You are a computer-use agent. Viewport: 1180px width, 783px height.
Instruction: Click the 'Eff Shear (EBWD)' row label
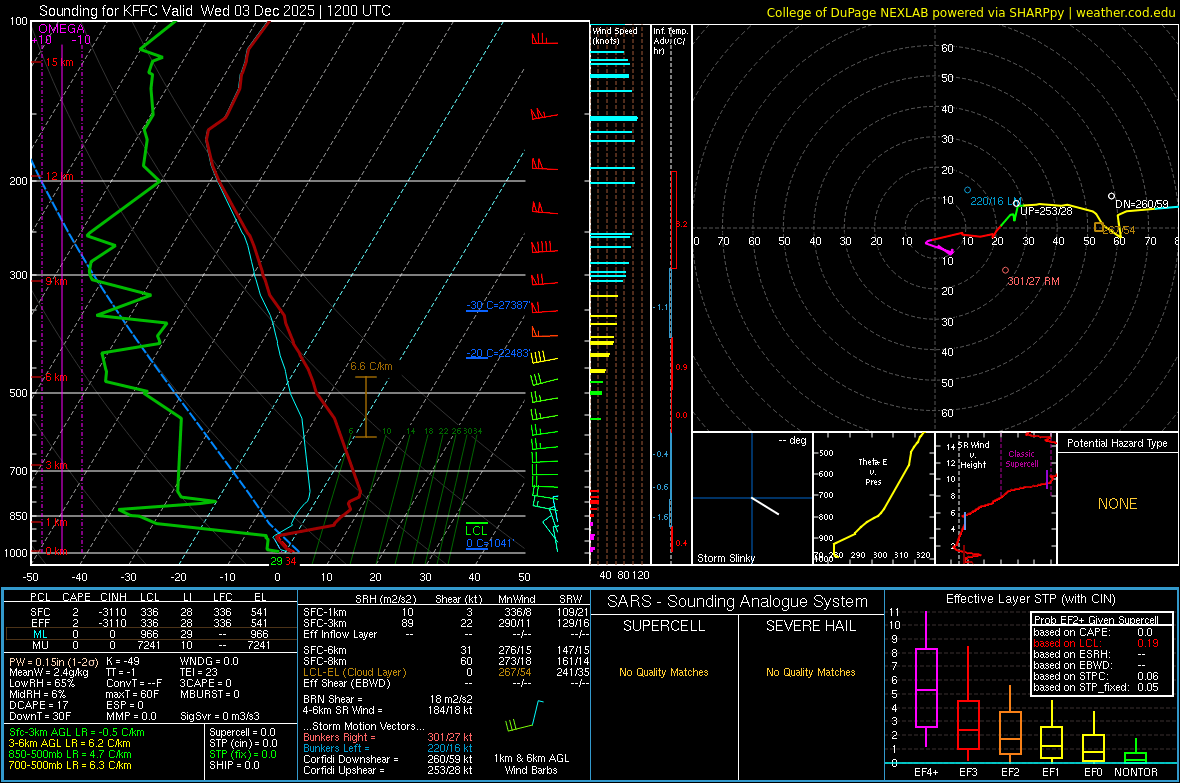tap(346, 683)
